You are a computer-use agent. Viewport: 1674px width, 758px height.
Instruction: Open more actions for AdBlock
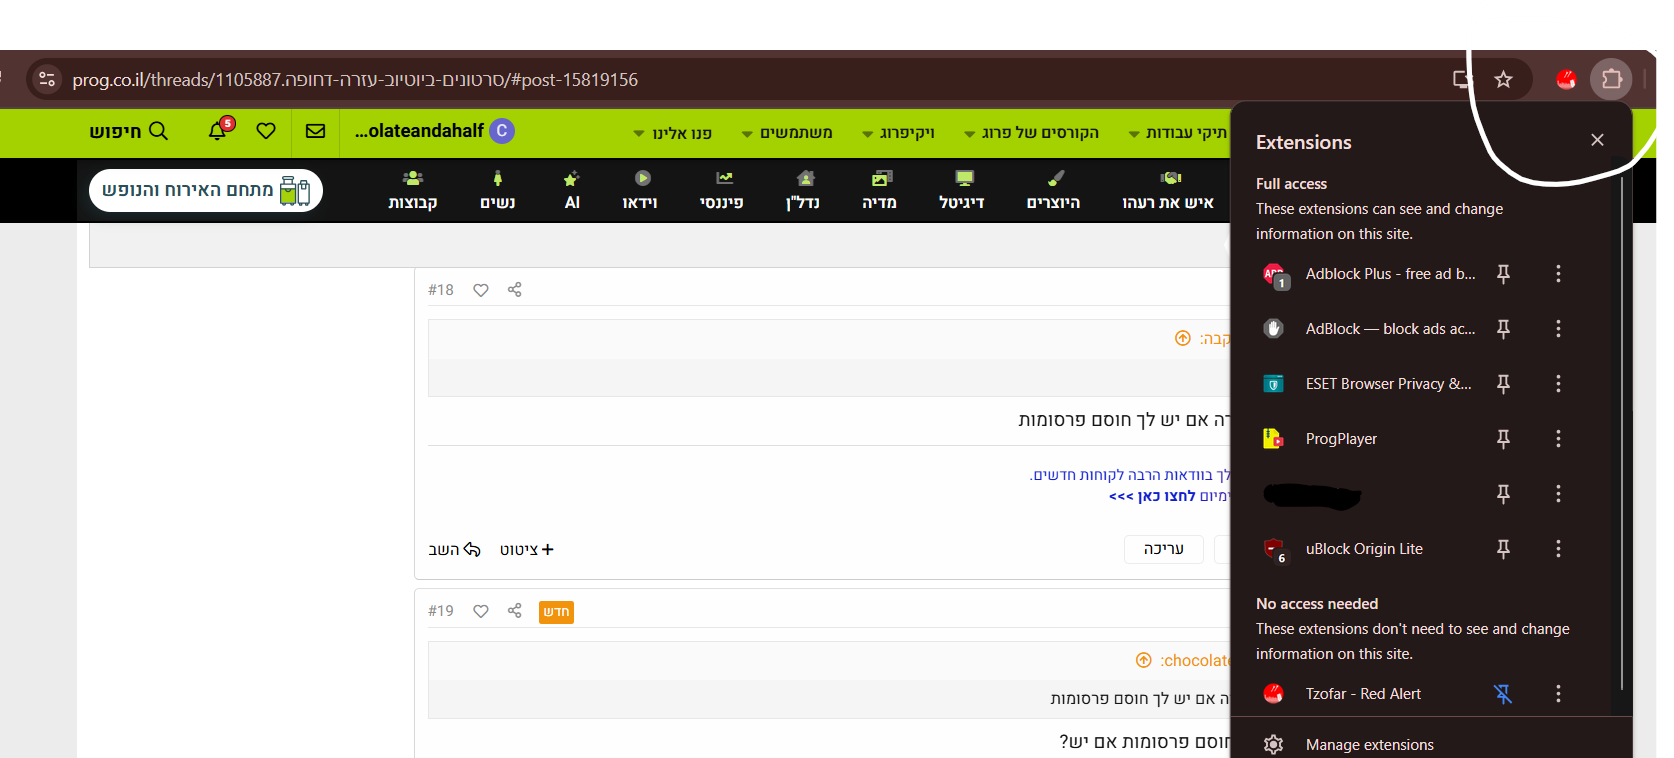pos(1558,329)
